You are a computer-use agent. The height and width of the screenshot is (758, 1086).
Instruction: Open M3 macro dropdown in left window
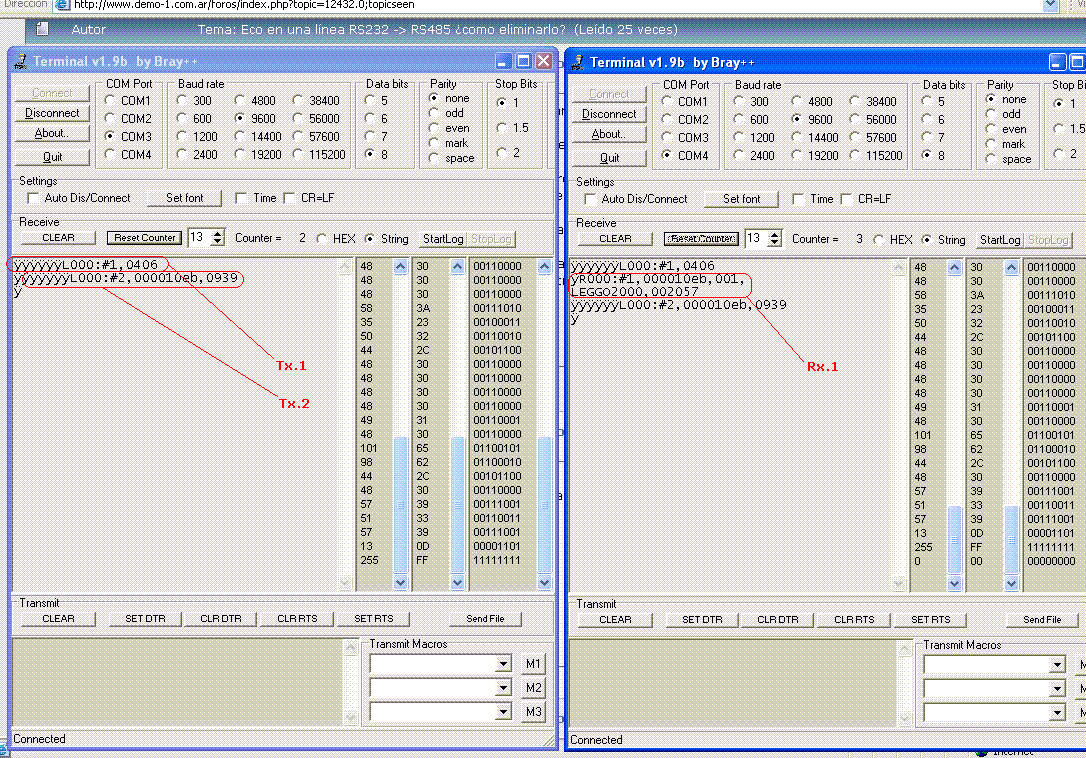(504, 712)
